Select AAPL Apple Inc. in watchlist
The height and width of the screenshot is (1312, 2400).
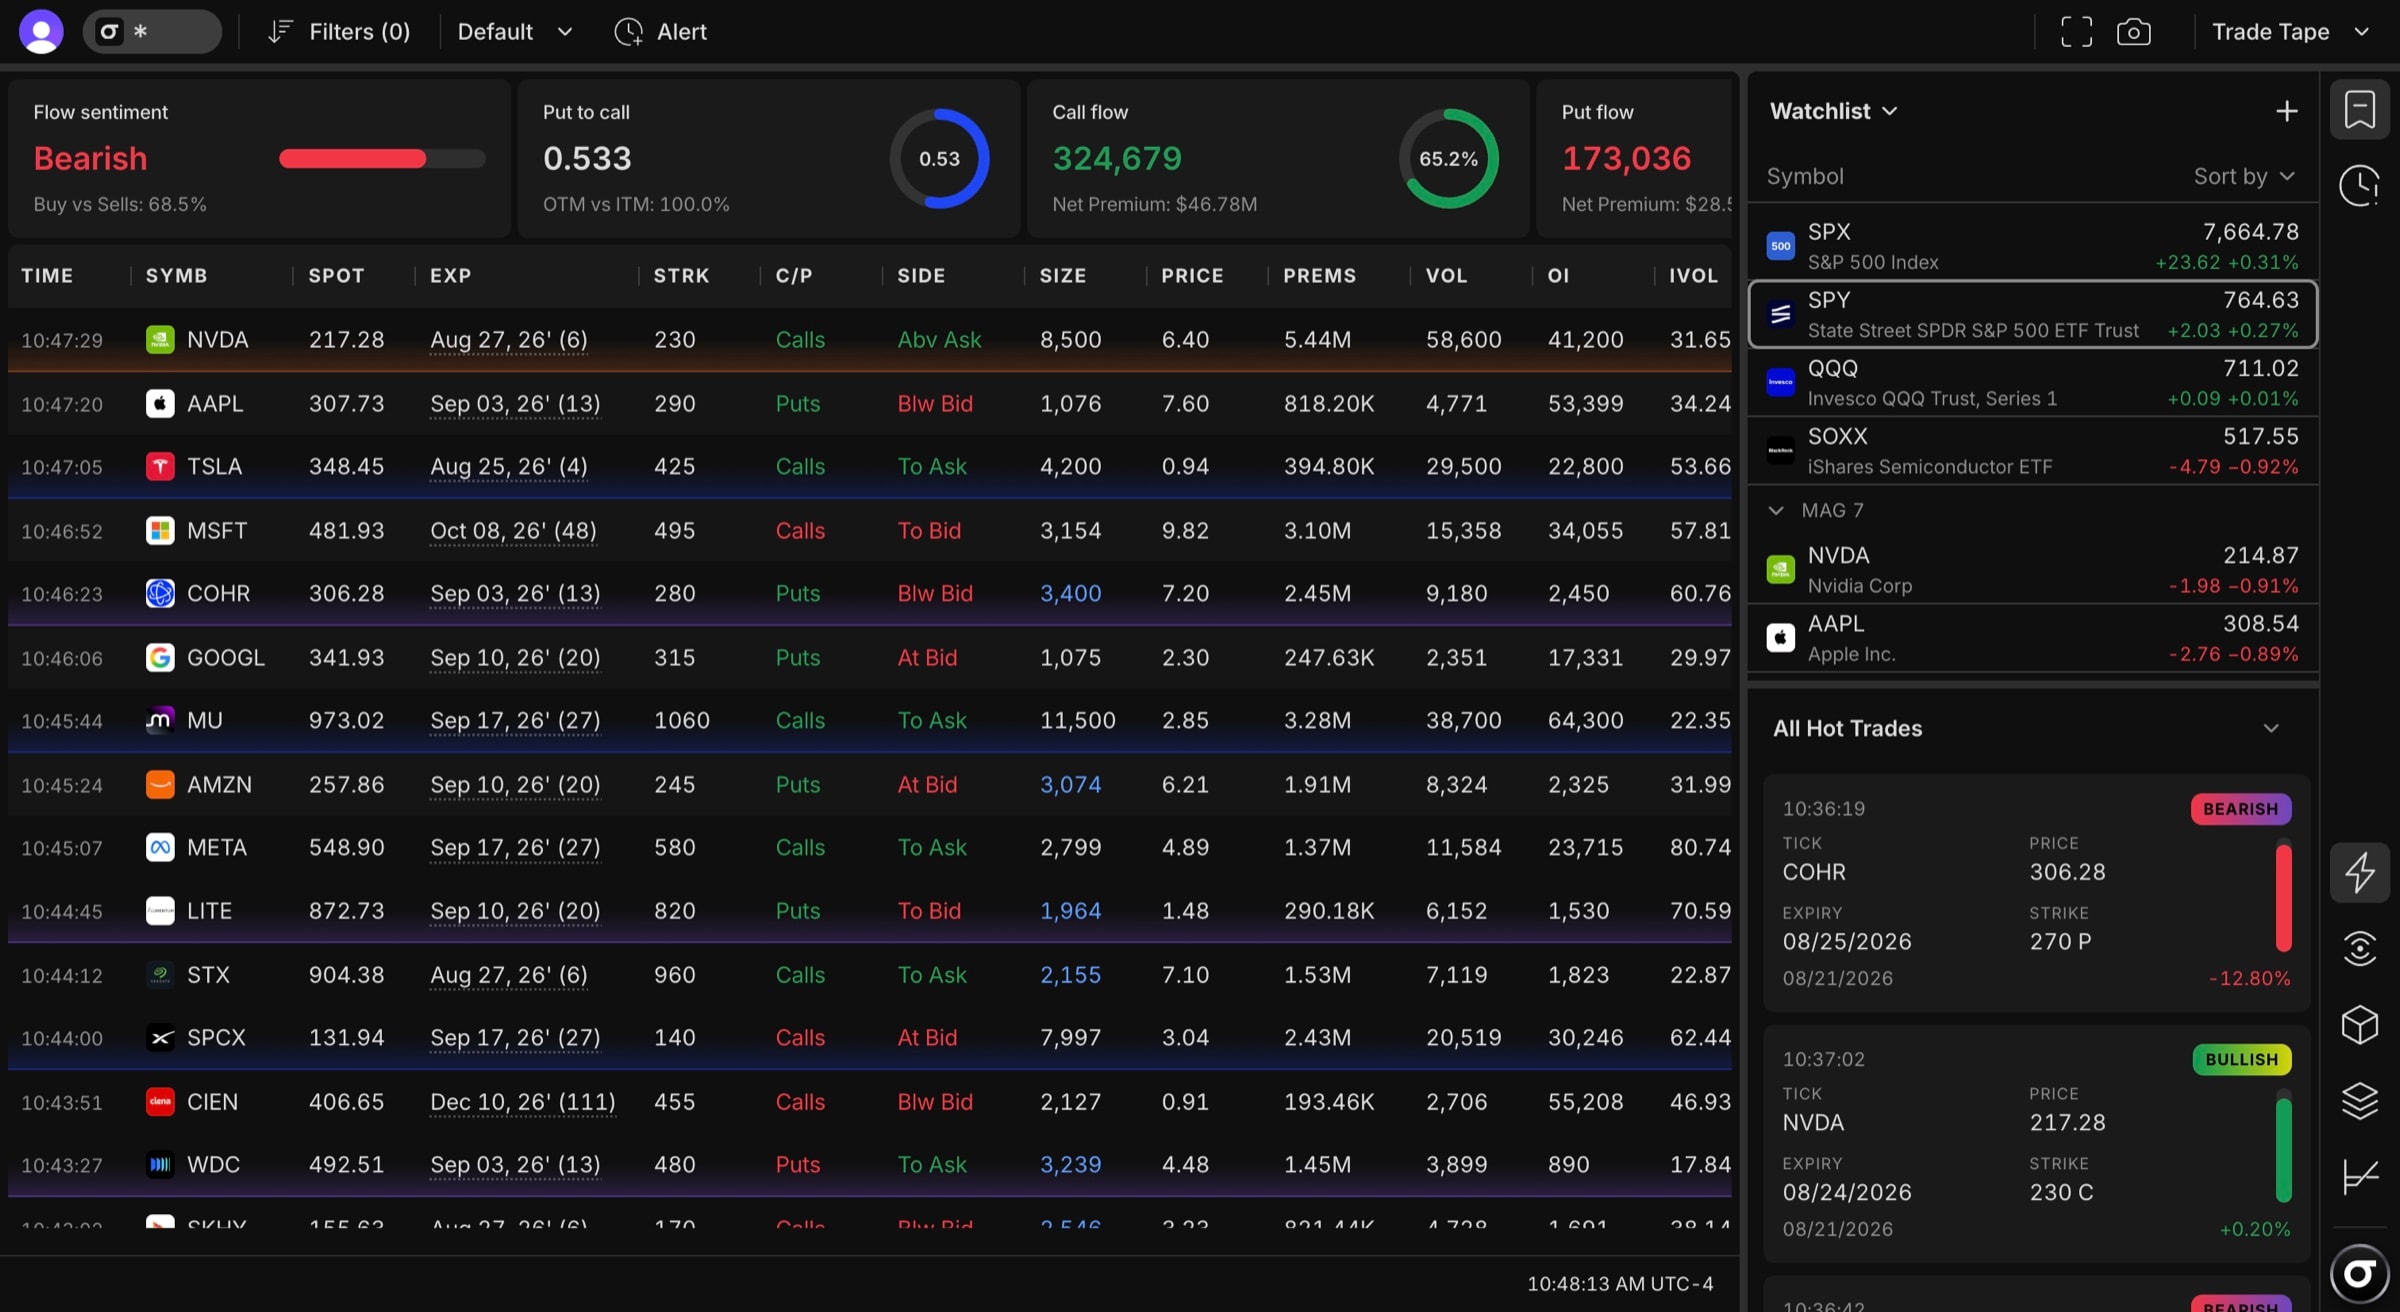point(2032,637)
